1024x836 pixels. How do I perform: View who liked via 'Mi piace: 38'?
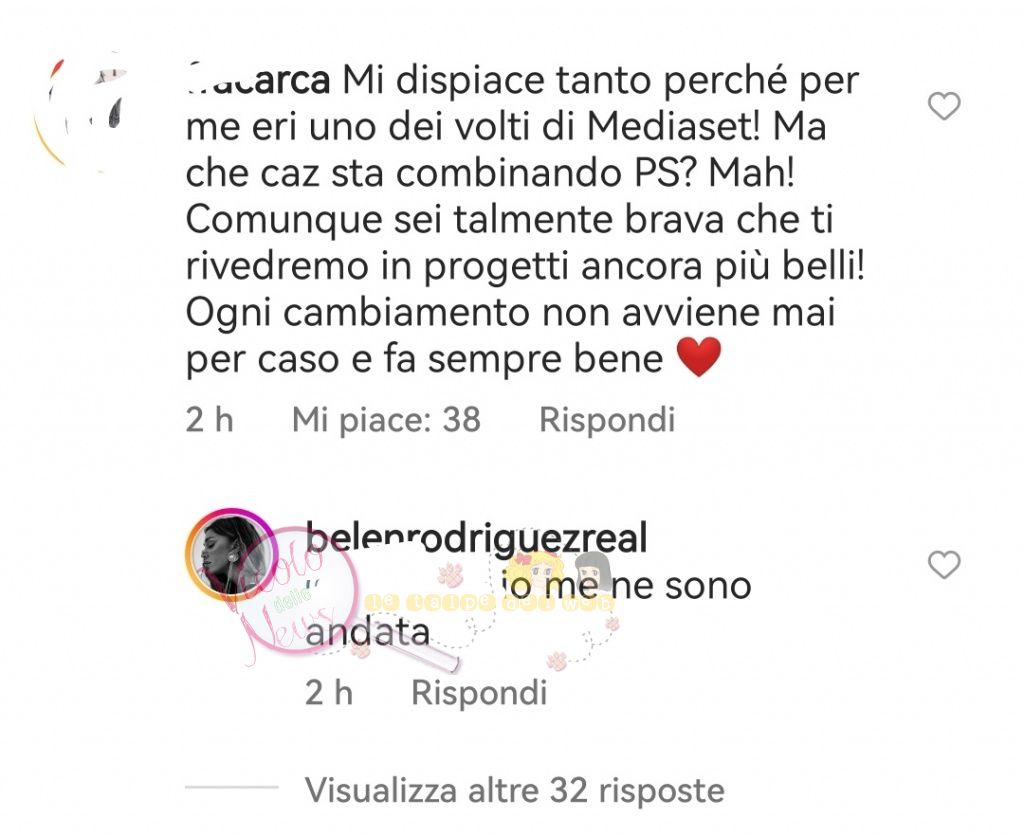pos(386,419)
